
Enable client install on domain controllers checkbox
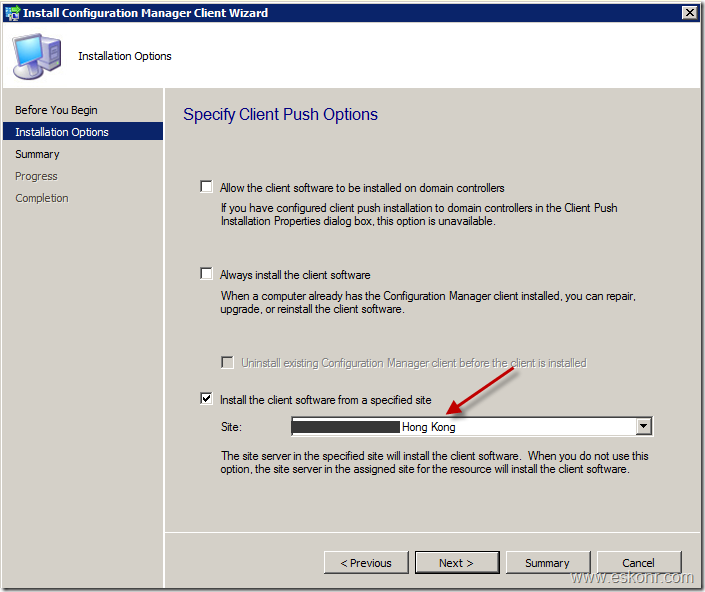207,187
